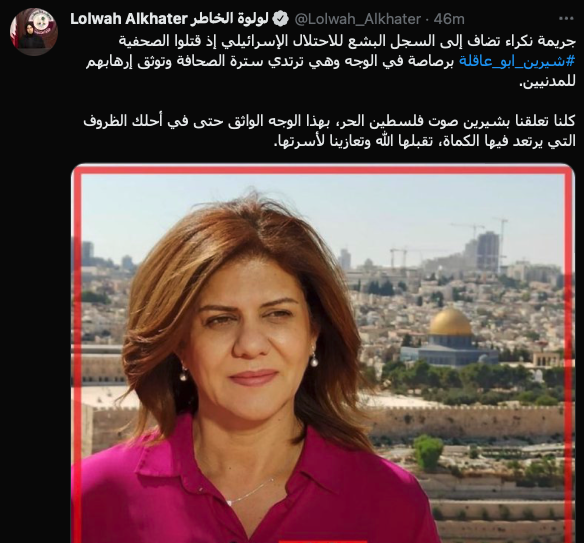Follow the hashtag #شيرين_ابو_عاقلة
584x543 pixels.
517,61
